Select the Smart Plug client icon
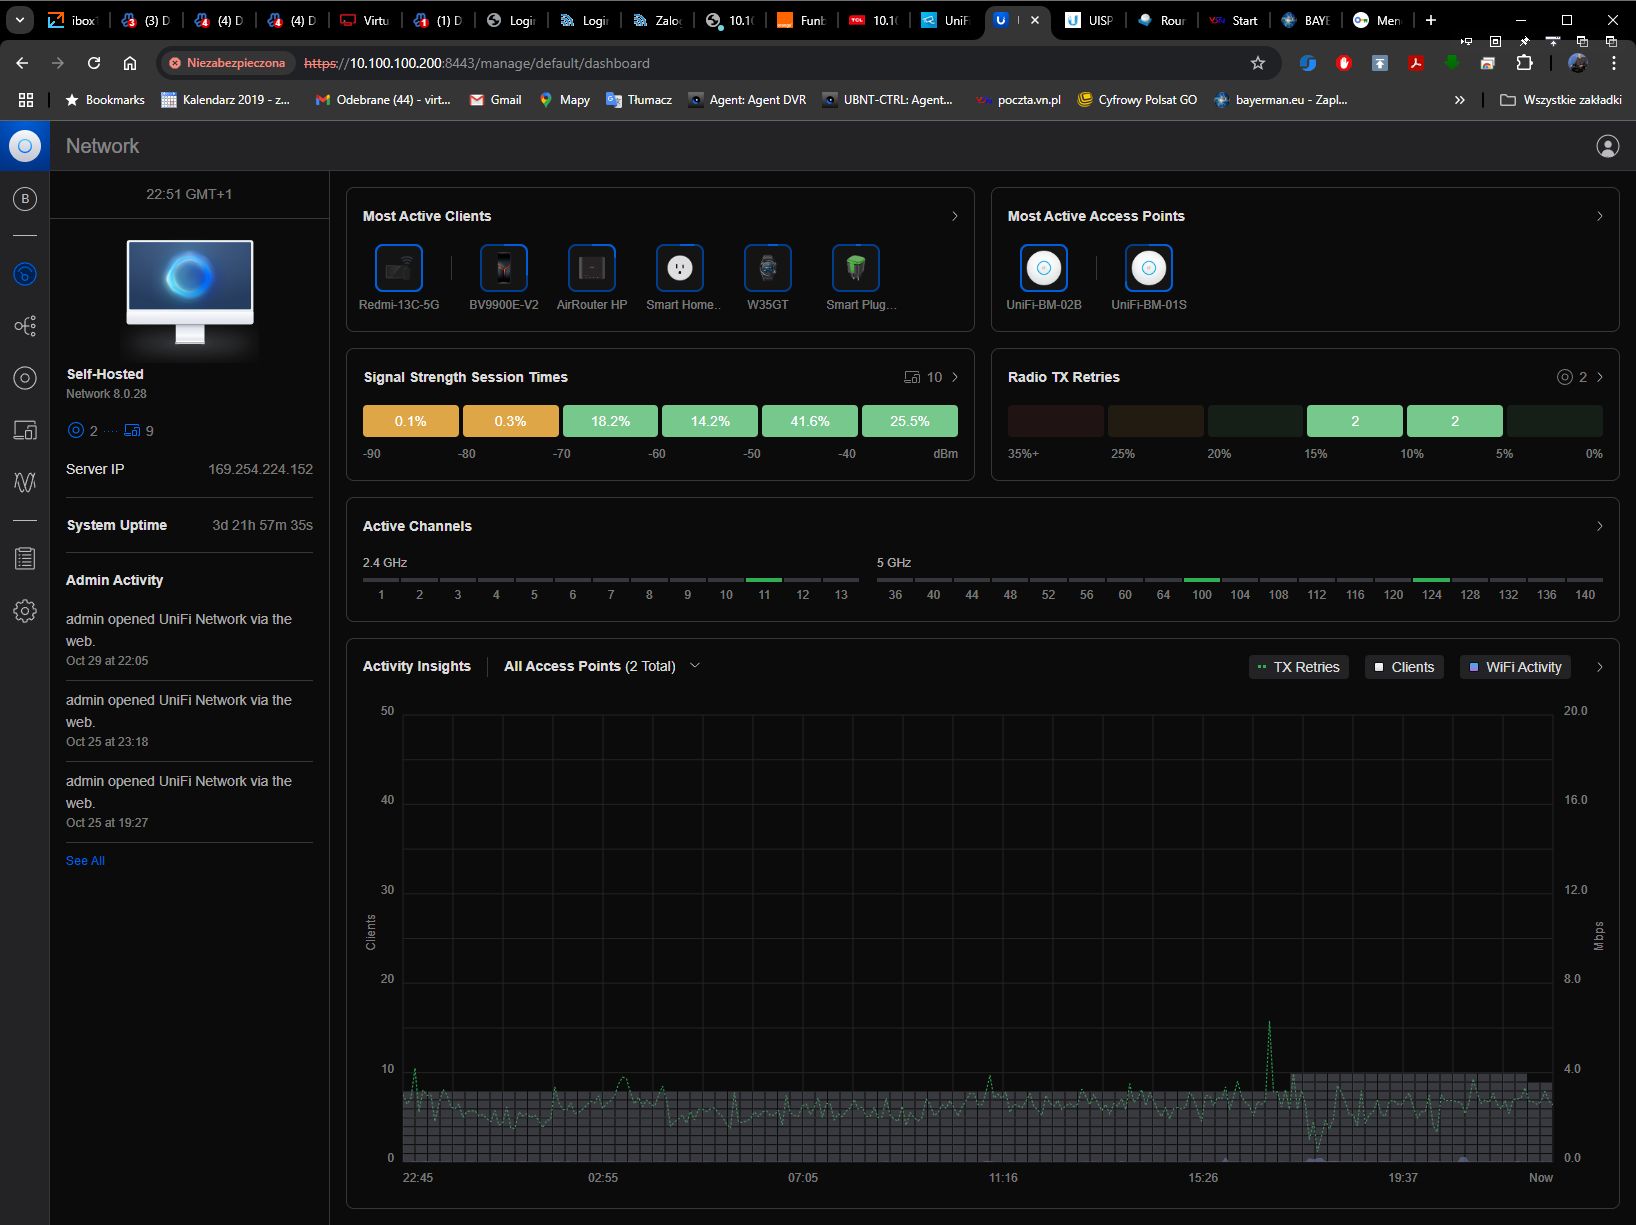Screen dimensions: 1636x1225 (x=856, y=268)
